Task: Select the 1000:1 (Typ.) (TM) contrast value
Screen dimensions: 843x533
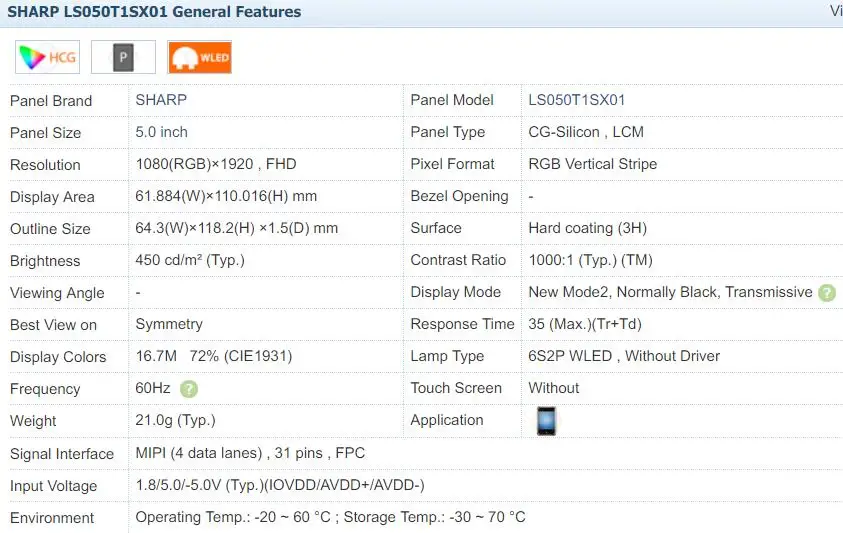Action: pos(591,260)
